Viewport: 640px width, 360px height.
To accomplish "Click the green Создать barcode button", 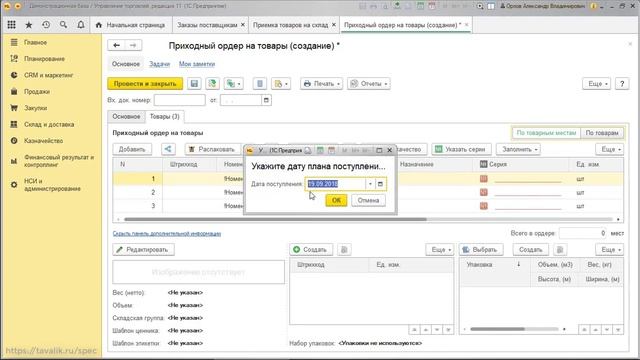I will point(311,250).
